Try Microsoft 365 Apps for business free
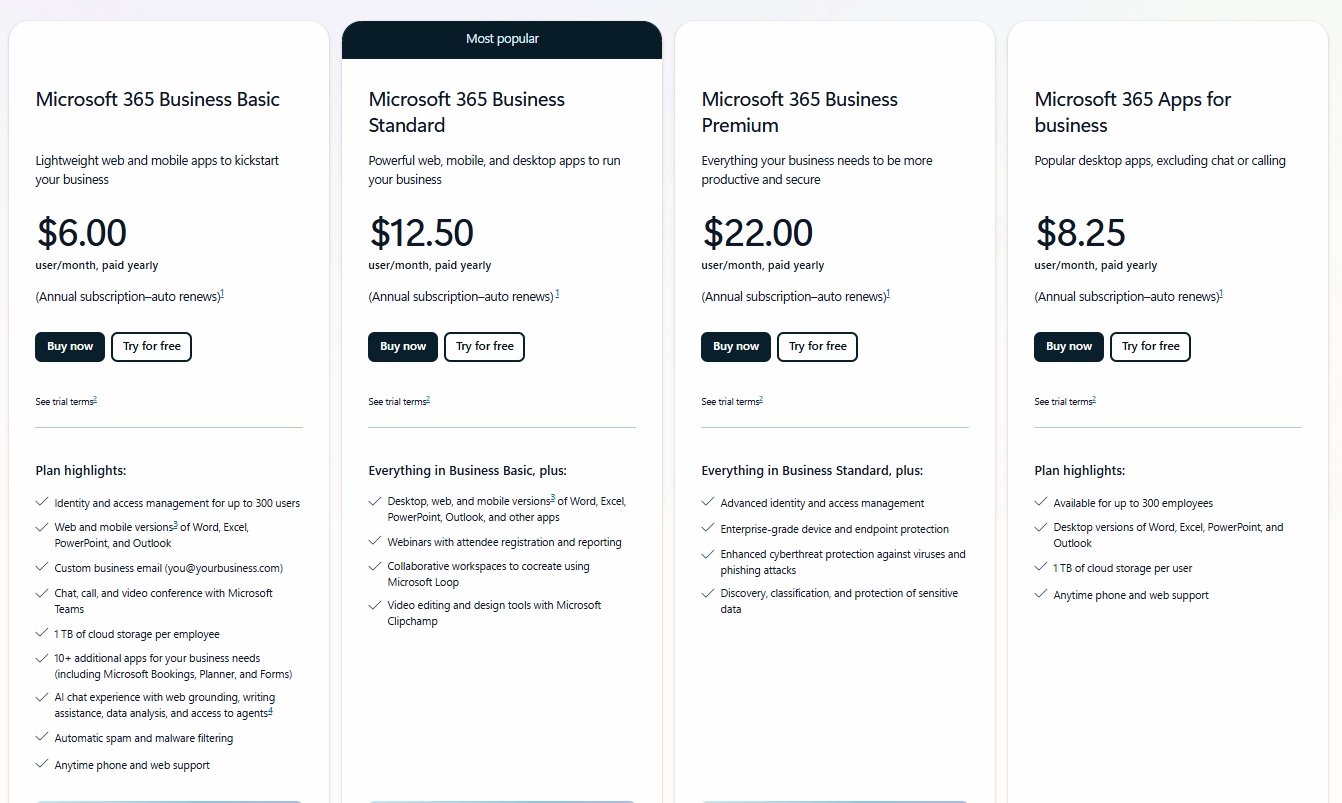Screen dimensions: 1342x803 [x=1149, y=346]
